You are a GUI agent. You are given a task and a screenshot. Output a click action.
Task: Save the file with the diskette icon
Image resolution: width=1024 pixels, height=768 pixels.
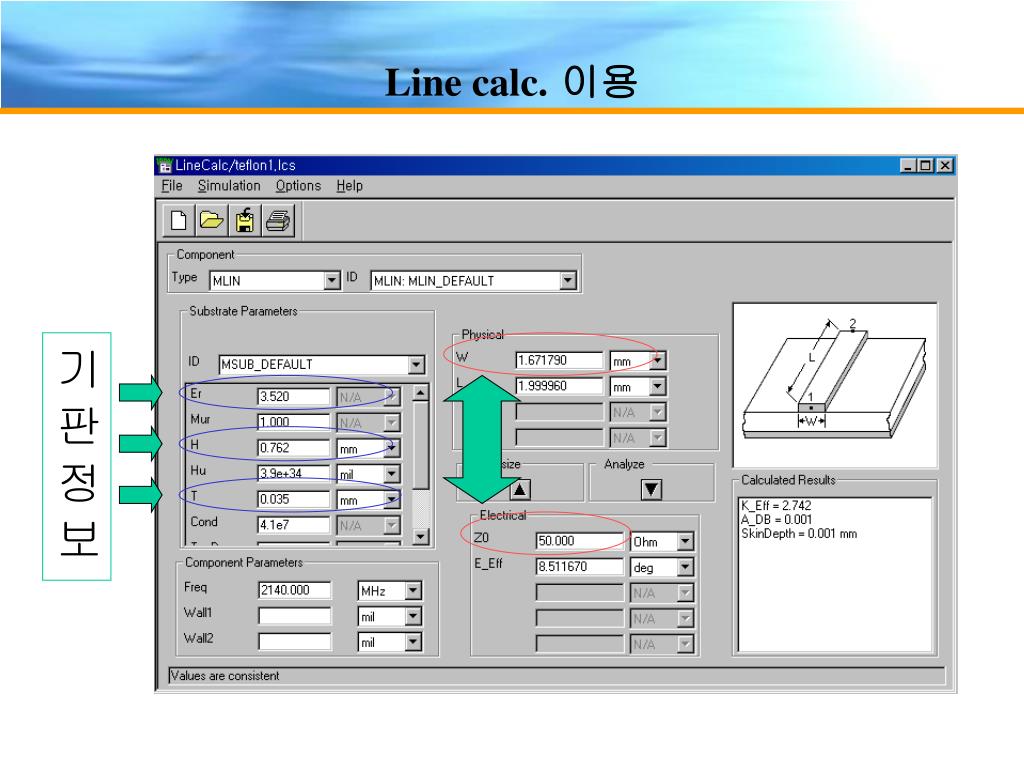[x=245, y=220]
